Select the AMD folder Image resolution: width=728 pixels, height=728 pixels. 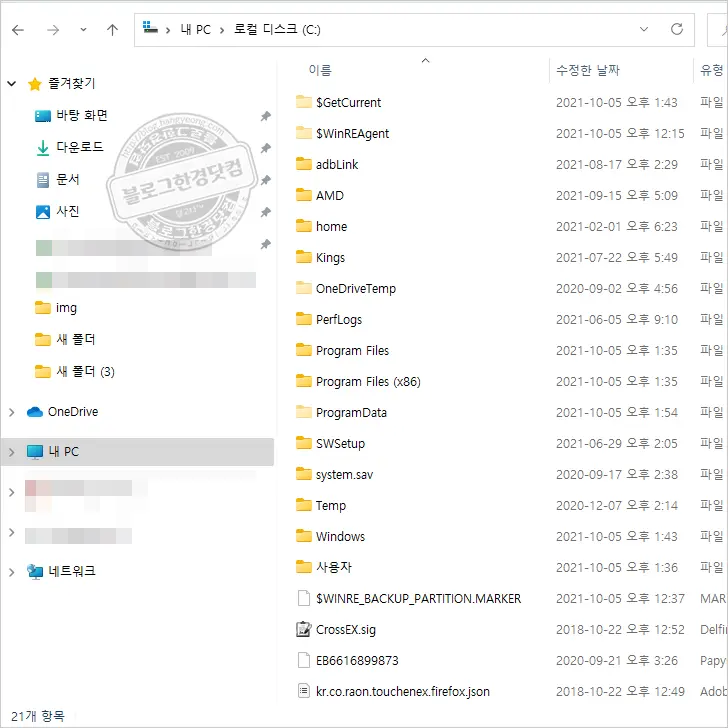point(319,195)
